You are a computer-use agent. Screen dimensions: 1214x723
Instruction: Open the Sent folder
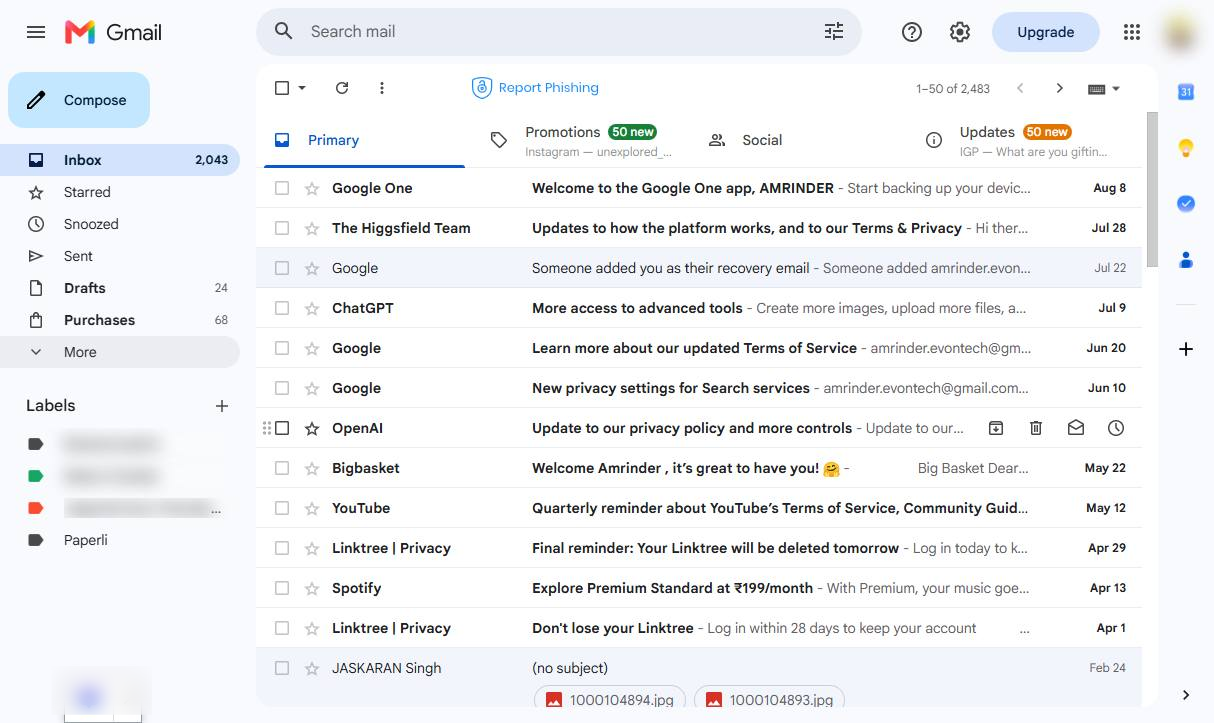[x=120, y=256]
